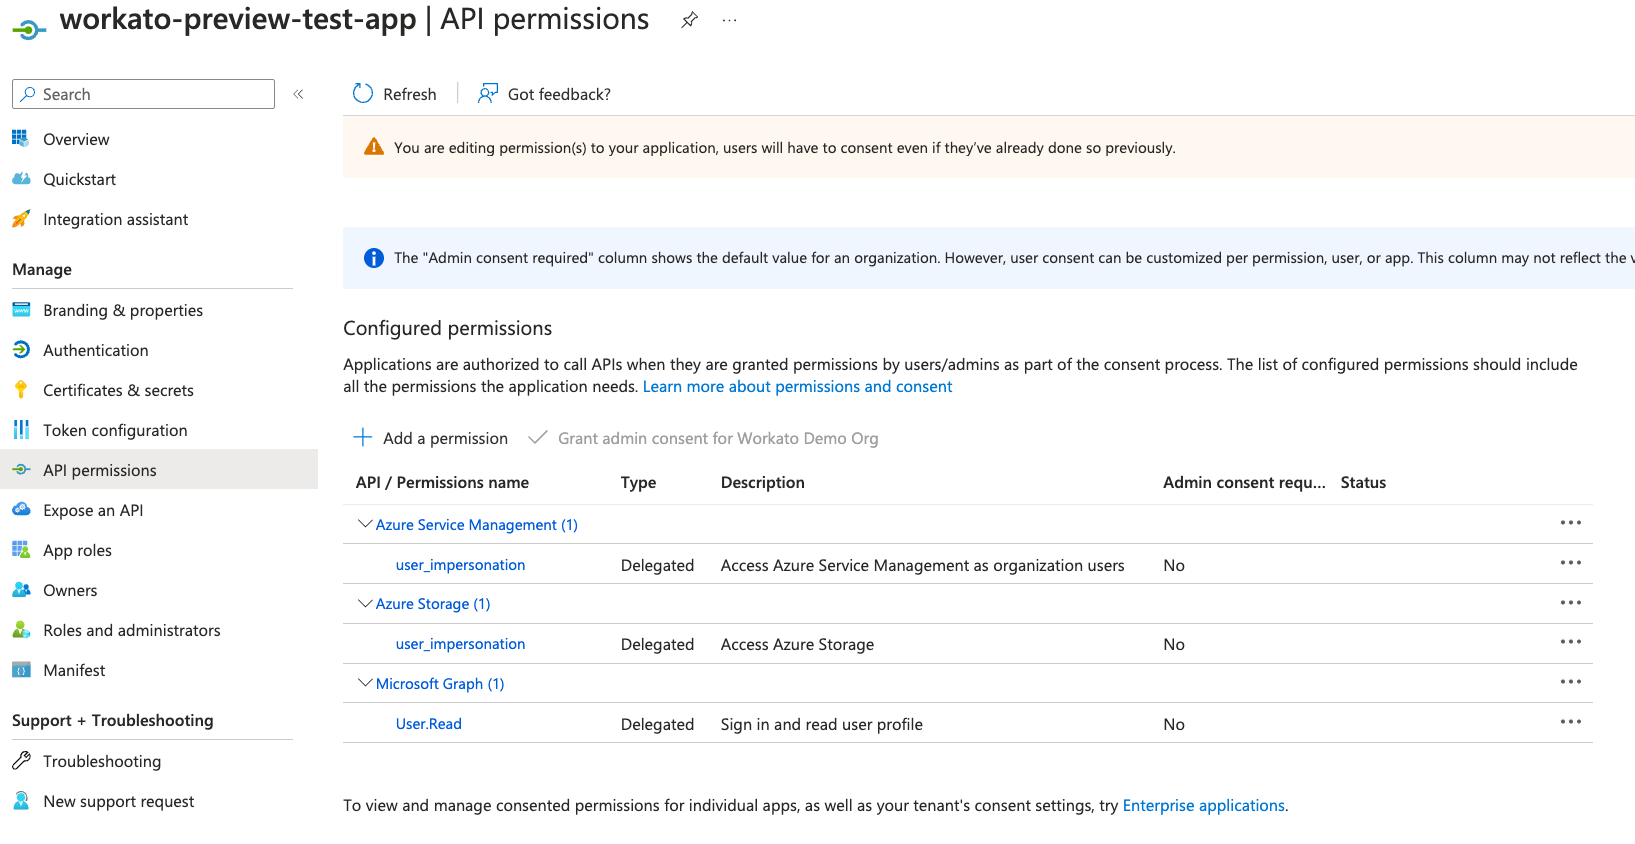
Task: Go to the Manifest page
Action: [74, 670]
